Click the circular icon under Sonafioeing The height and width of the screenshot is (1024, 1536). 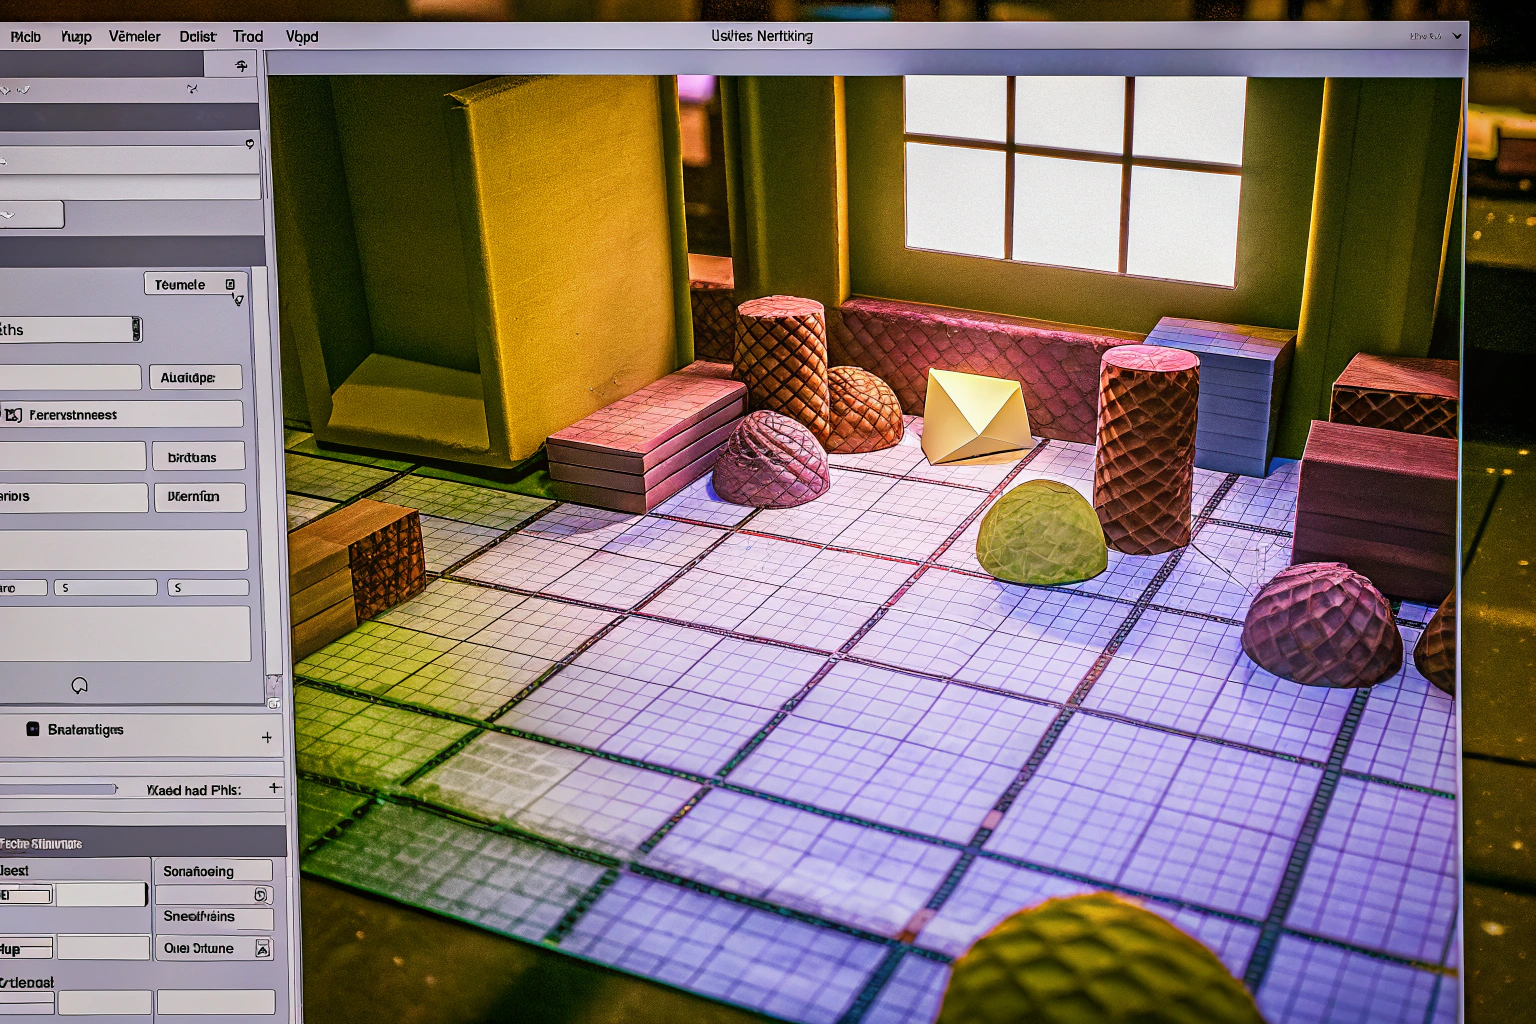point(260,895)
